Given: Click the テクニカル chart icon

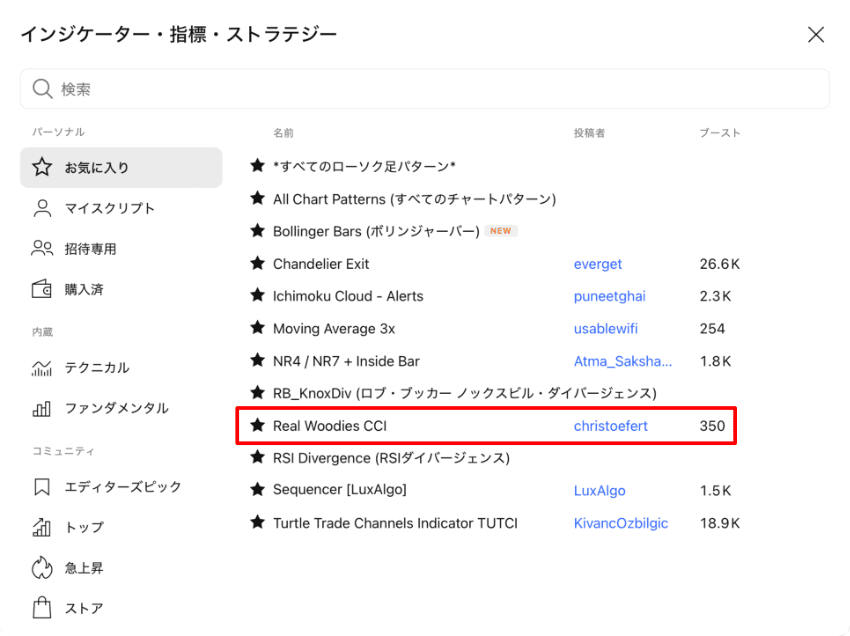Looking at the screenshot, I should [42, 368].
